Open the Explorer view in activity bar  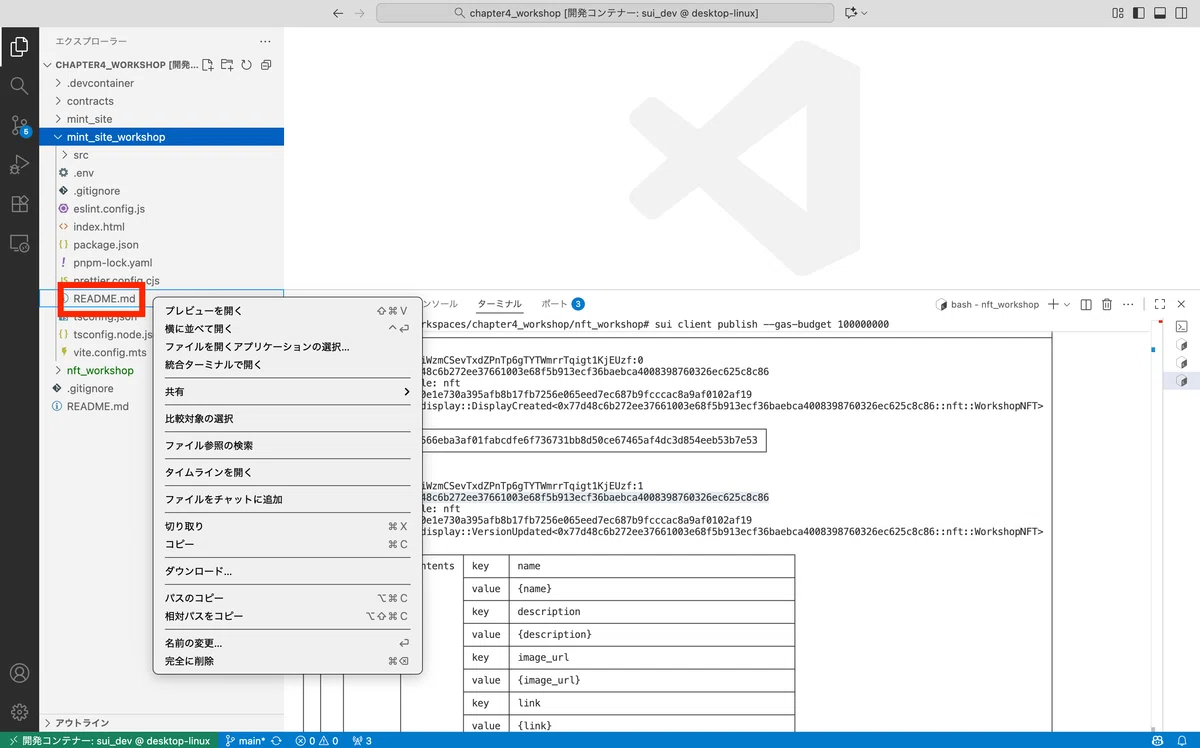pos(19,46)
